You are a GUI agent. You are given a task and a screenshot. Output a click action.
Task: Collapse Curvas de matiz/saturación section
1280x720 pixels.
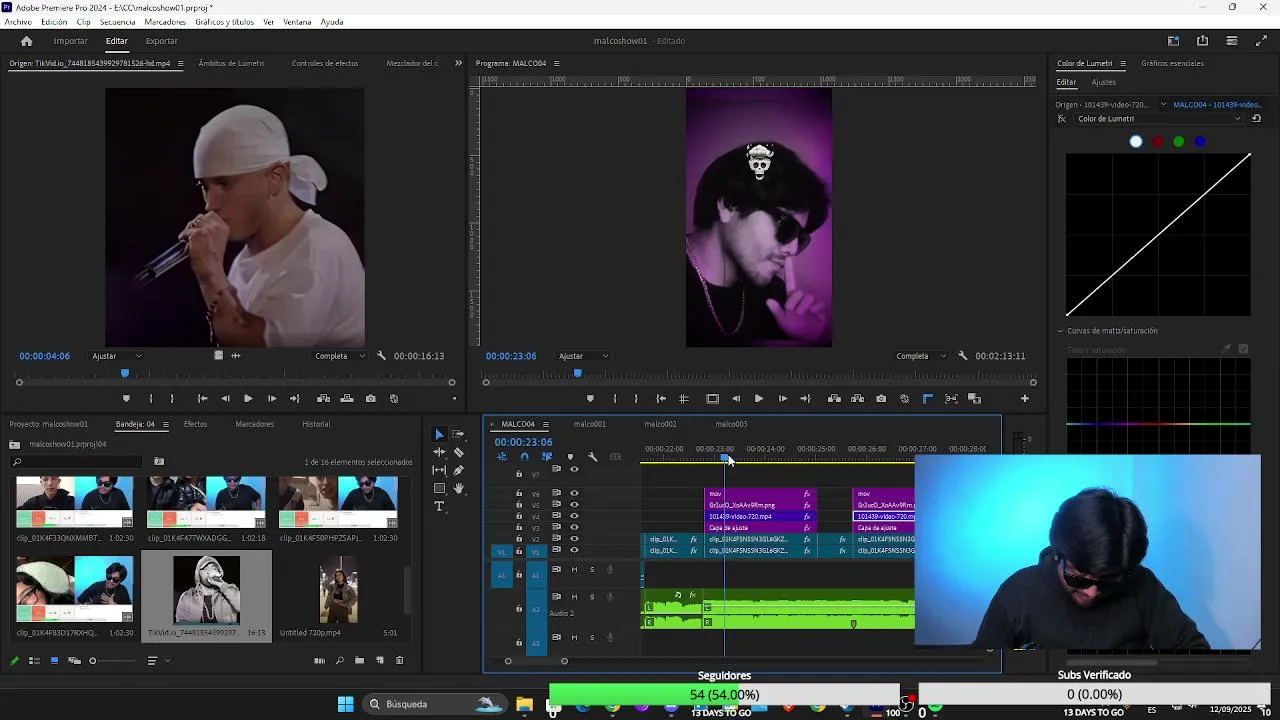pos(1061,331)
